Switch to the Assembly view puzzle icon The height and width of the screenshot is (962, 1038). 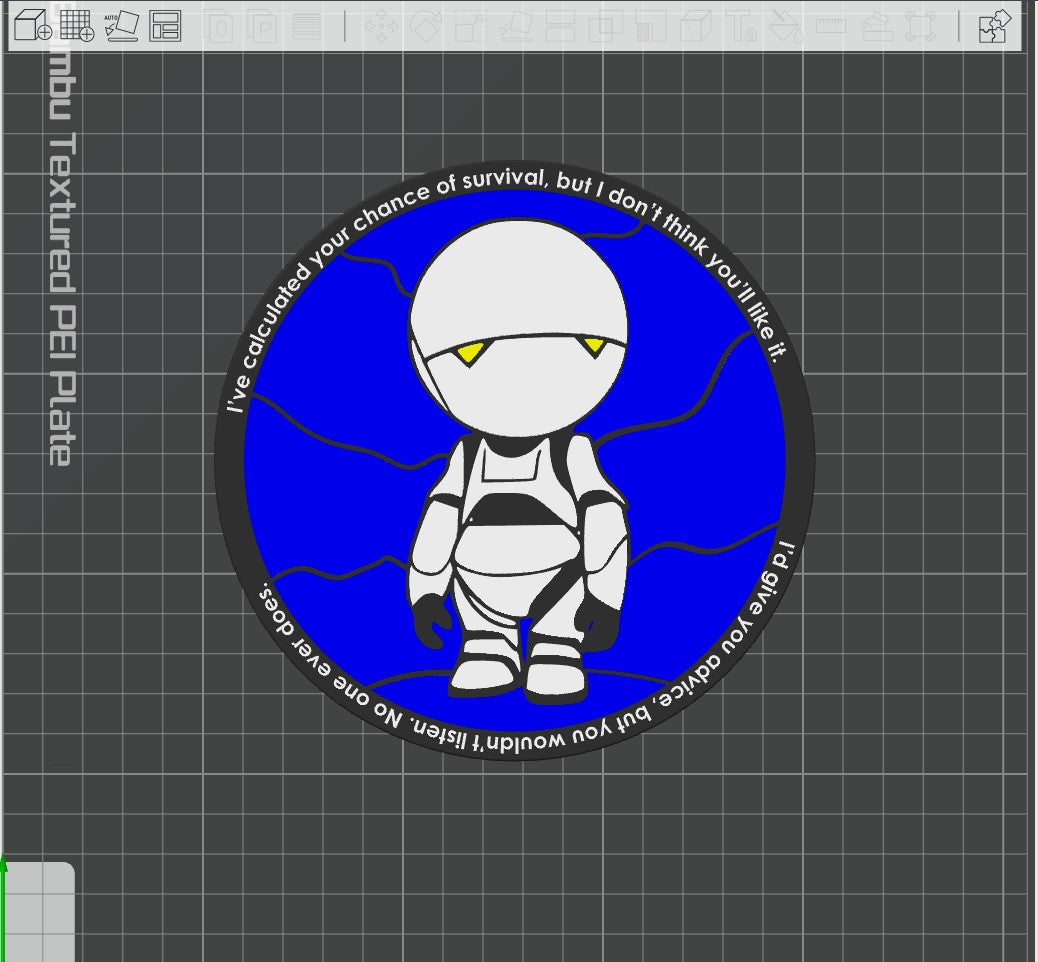click(995, 26)
